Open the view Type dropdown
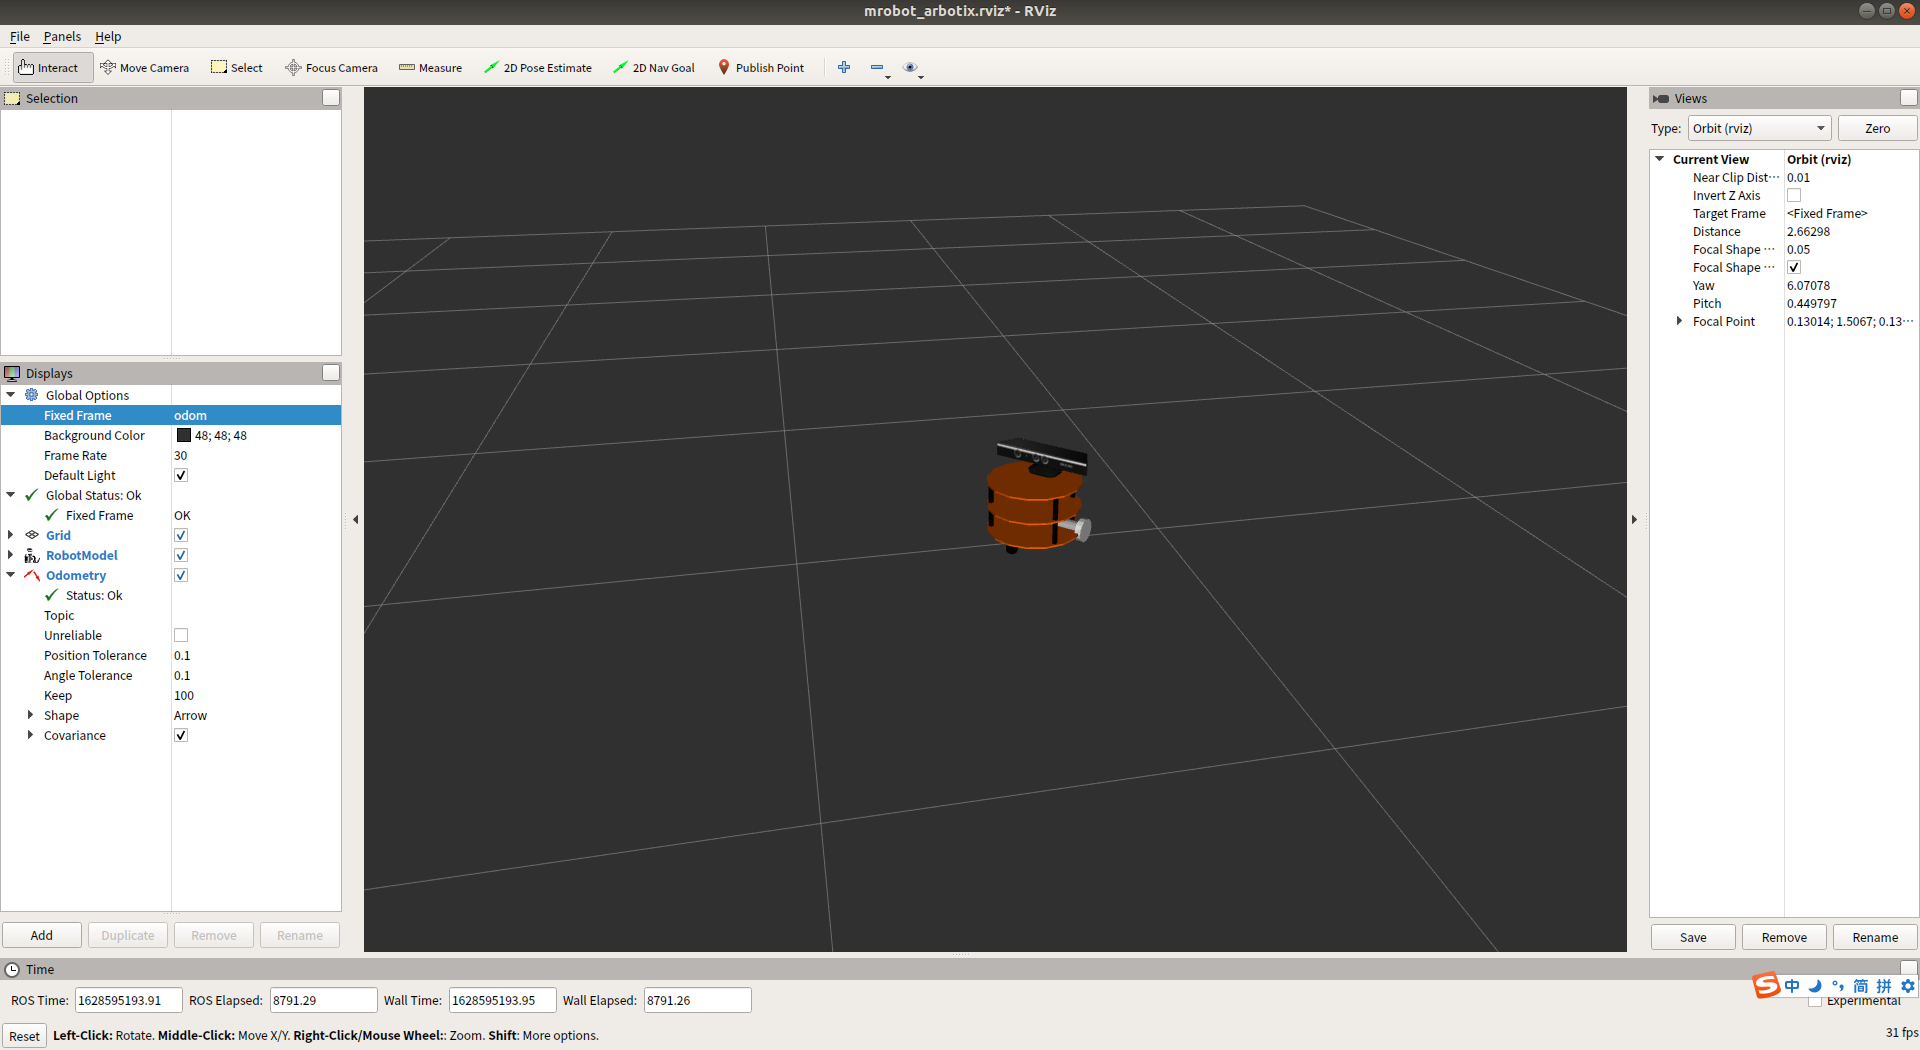The image size is (1920, 1050). (1760, 128)
